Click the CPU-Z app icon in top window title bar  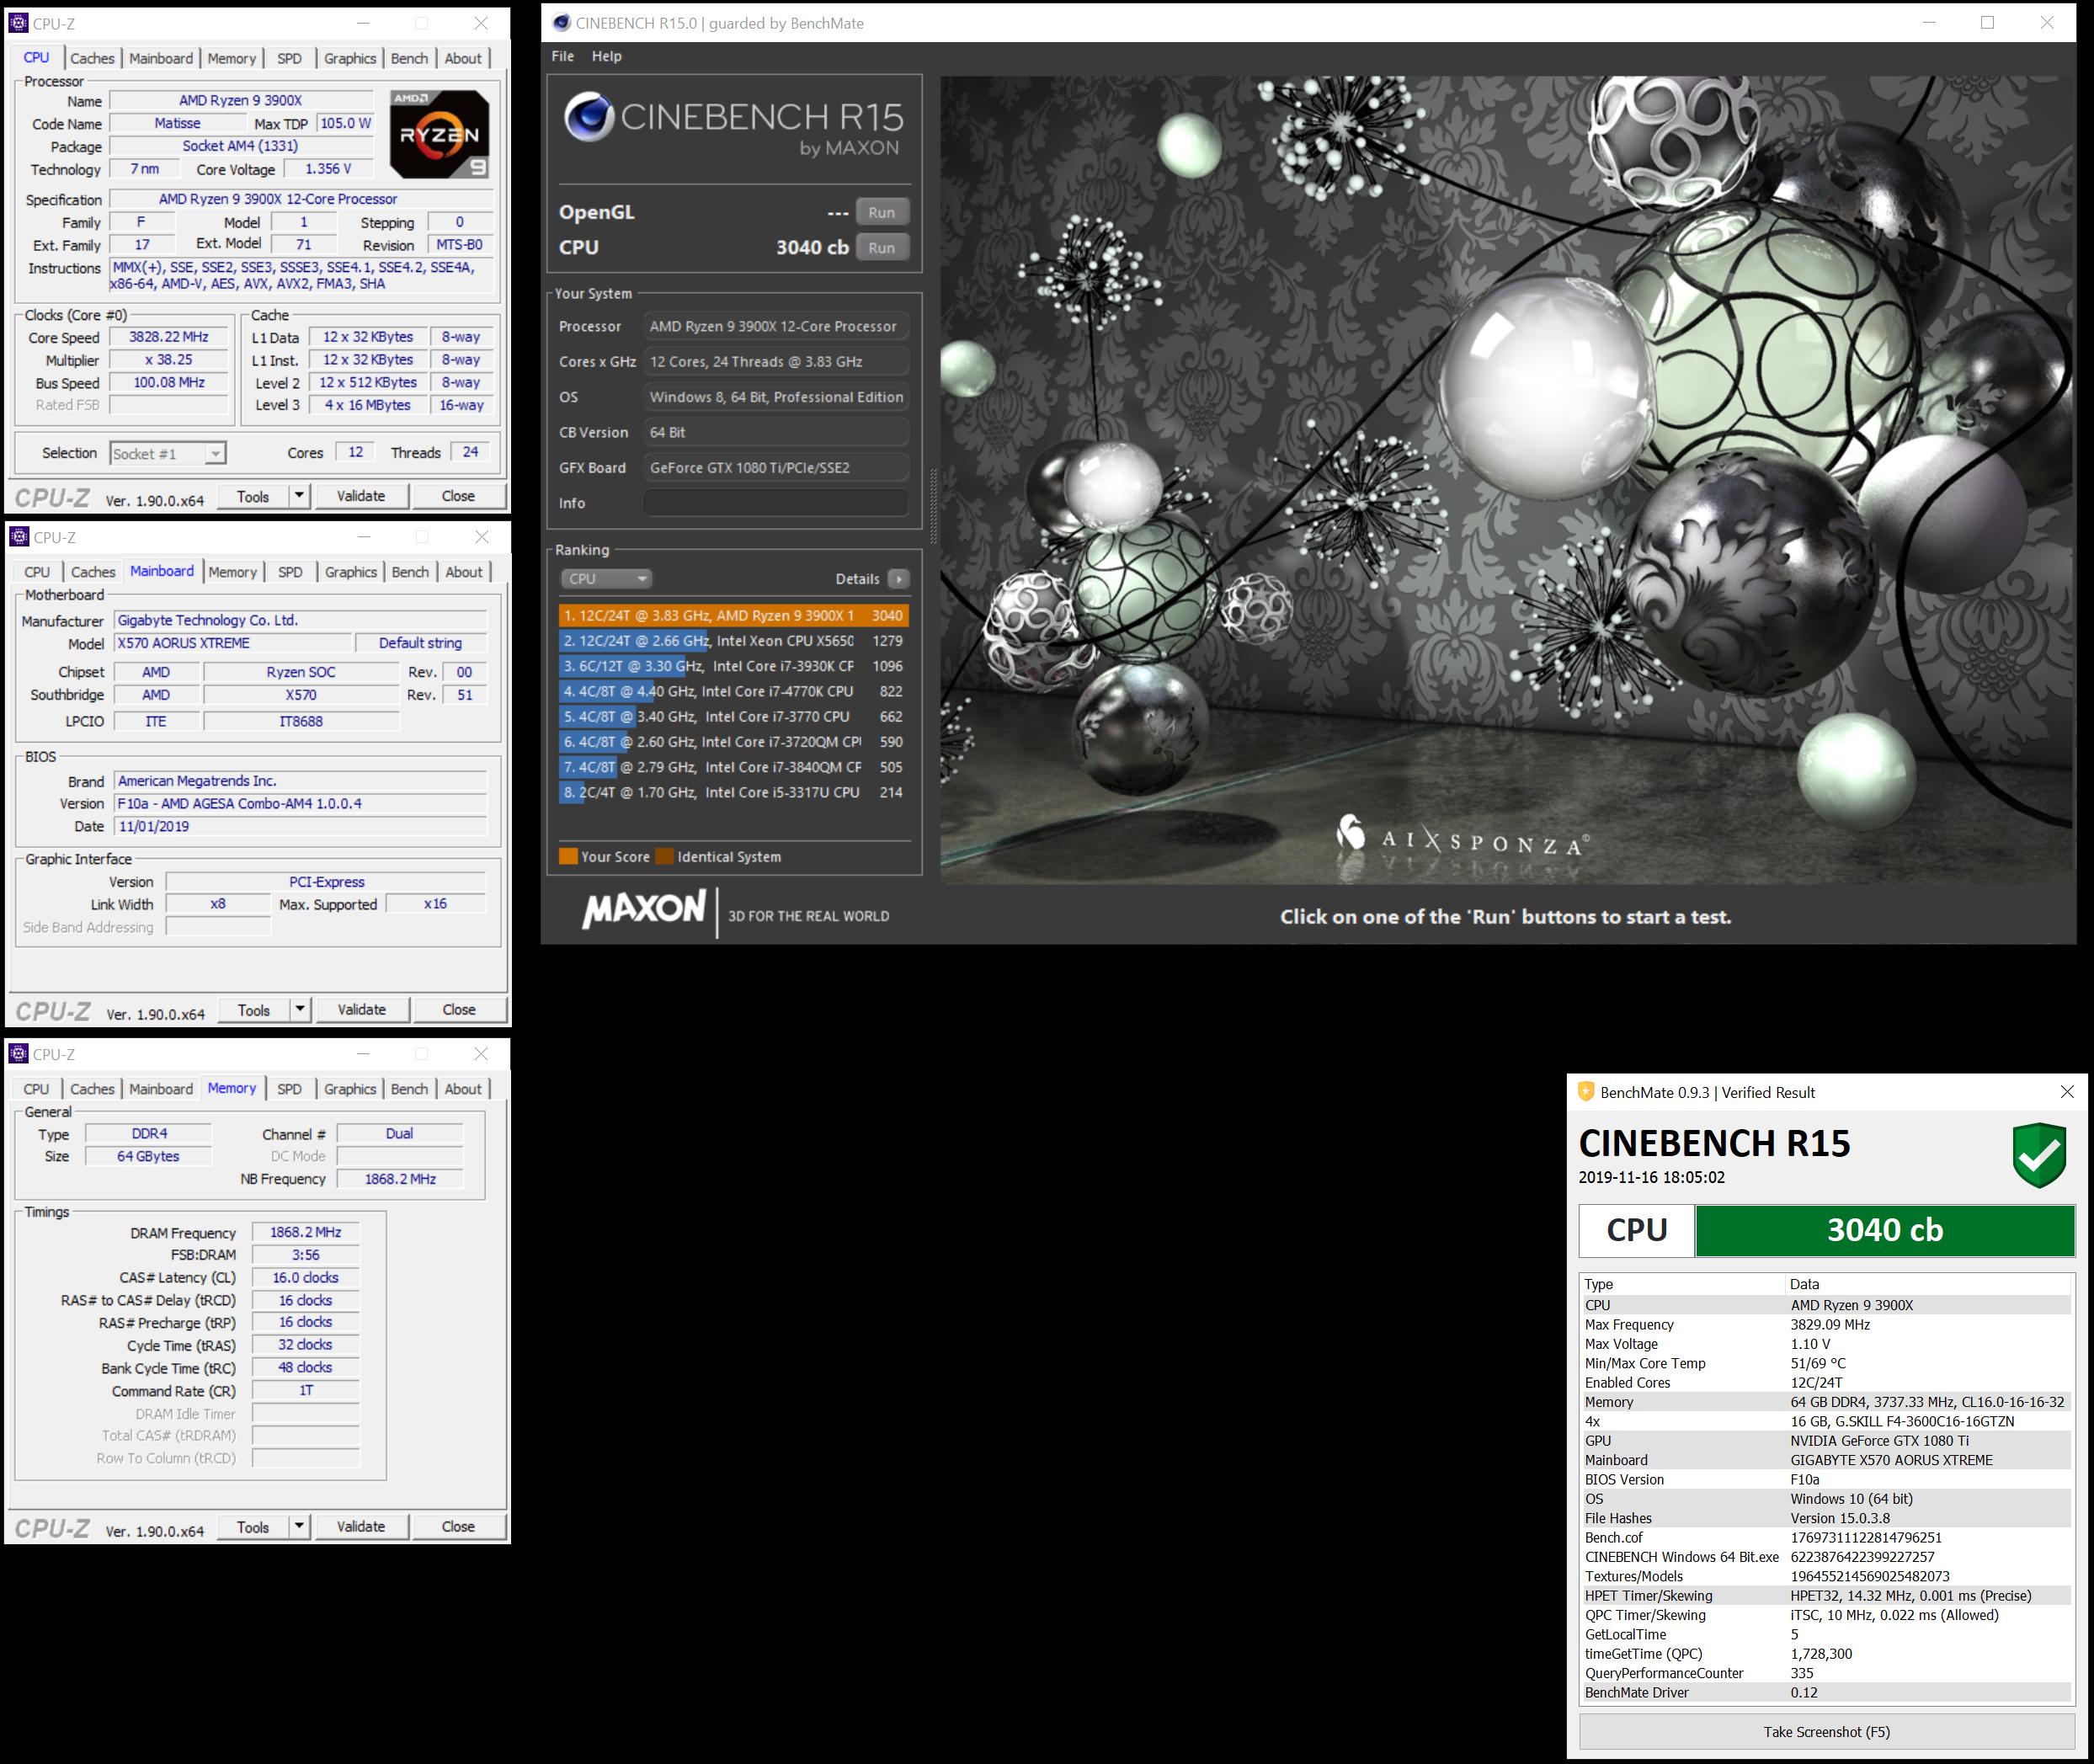(18, 22)
